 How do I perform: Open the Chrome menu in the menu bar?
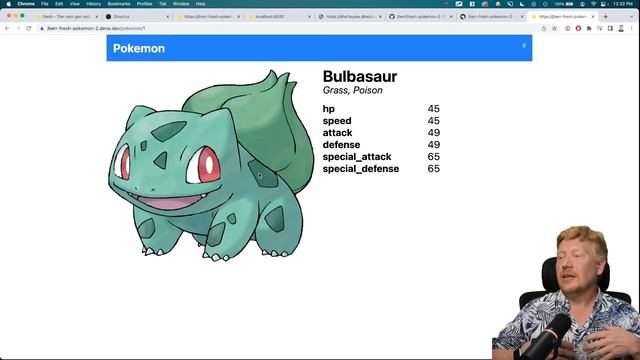coord(26,4)
